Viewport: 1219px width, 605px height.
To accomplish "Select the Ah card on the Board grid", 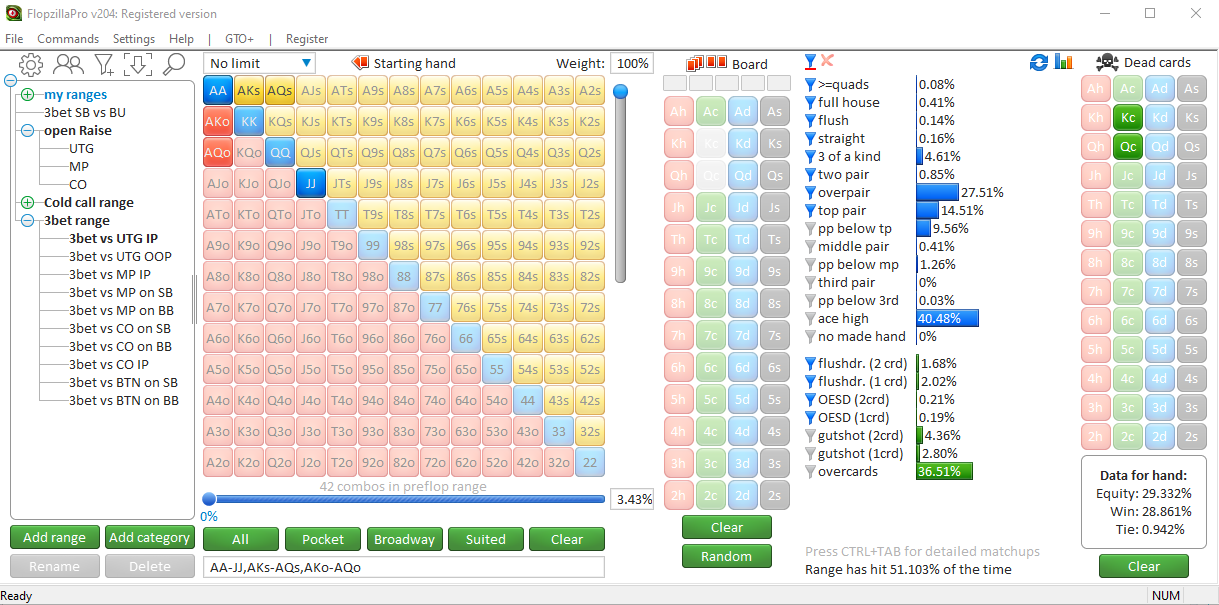I will pos(679,111).
